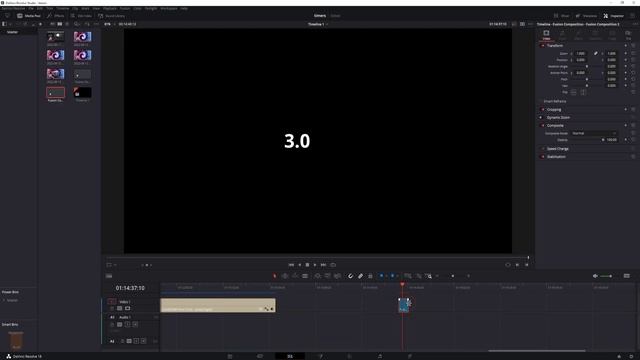Click Flip Vertical in Transform

583,92
